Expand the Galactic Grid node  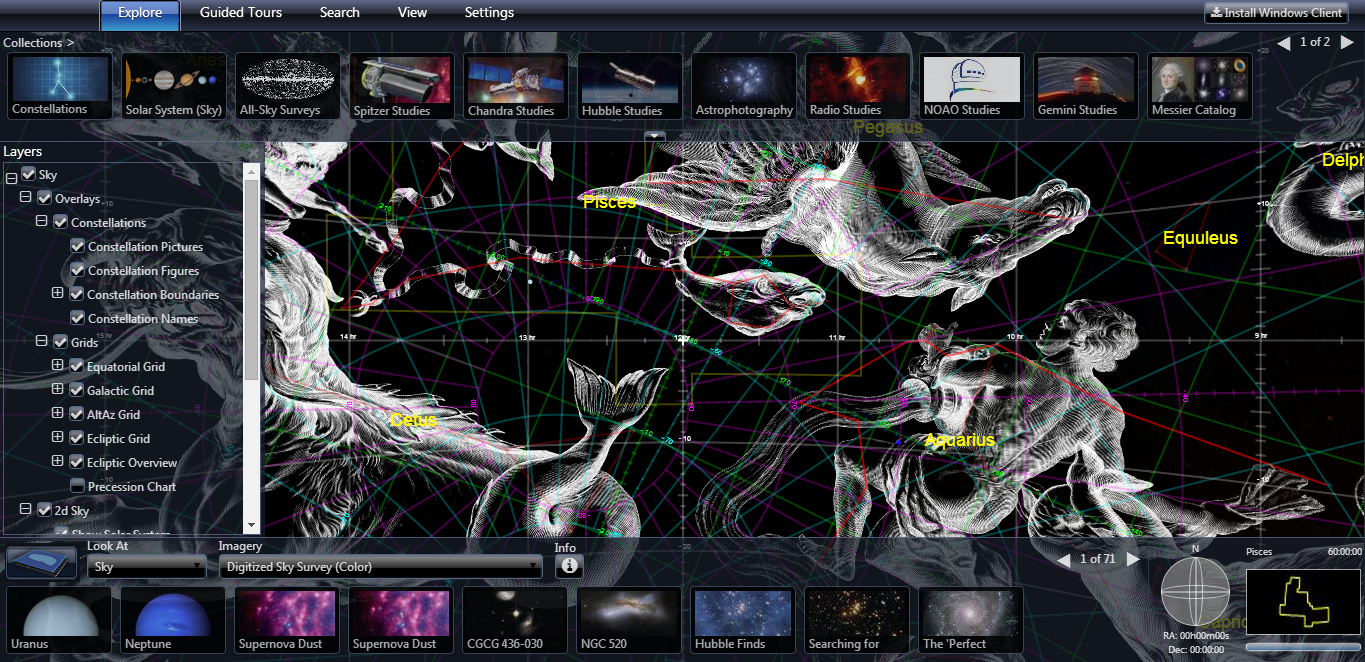coord(57,389)
